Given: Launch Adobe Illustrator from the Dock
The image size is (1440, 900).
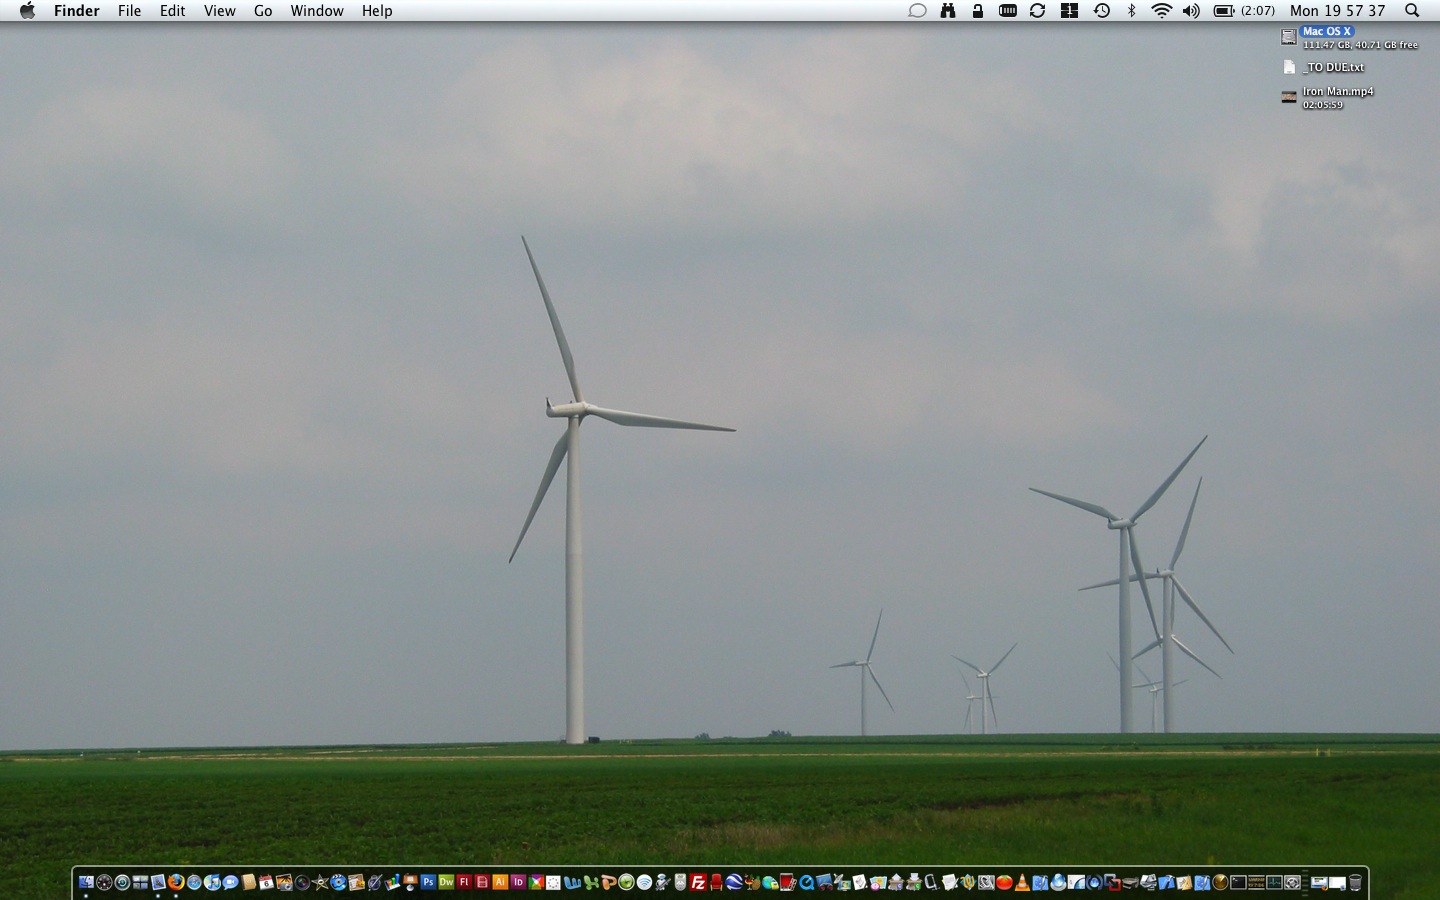Looking at the screenshot, I should coord(500,882).
